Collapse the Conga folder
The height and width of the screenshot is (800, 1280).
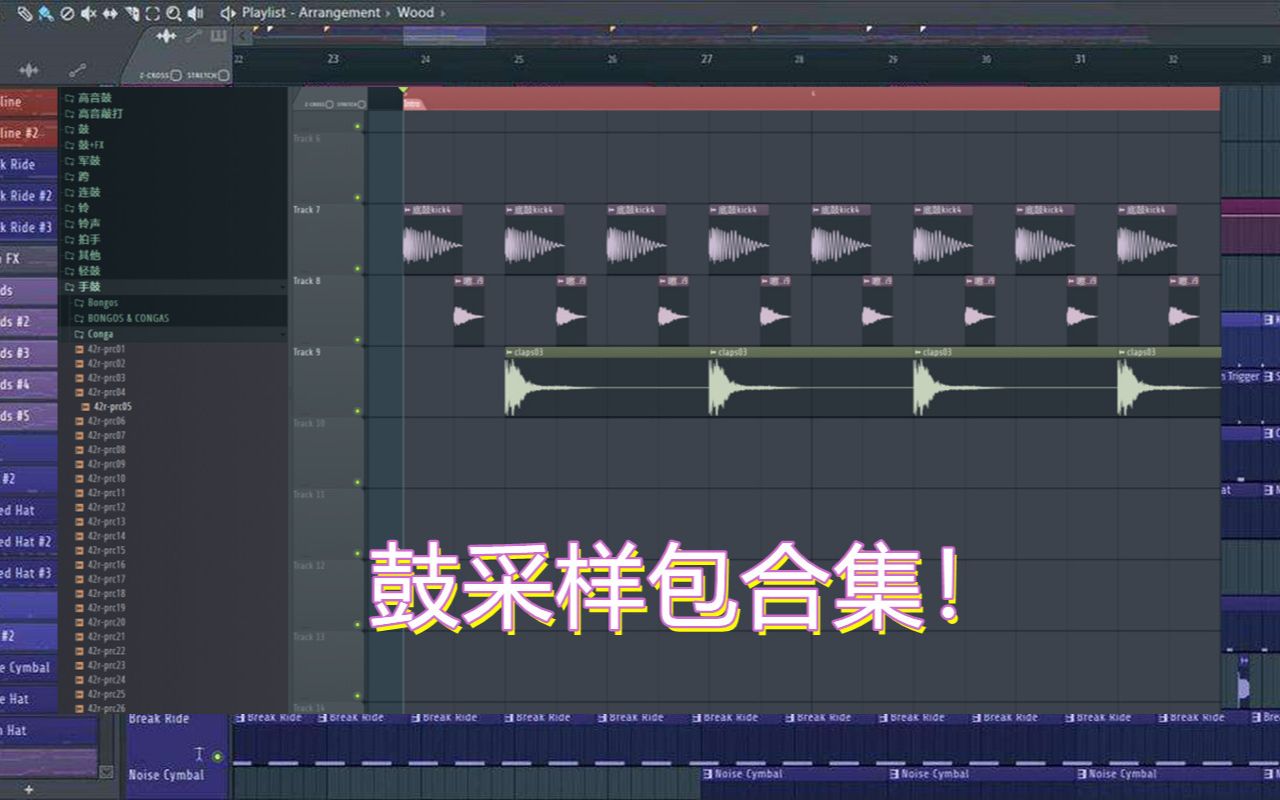[x=94, y=334]
